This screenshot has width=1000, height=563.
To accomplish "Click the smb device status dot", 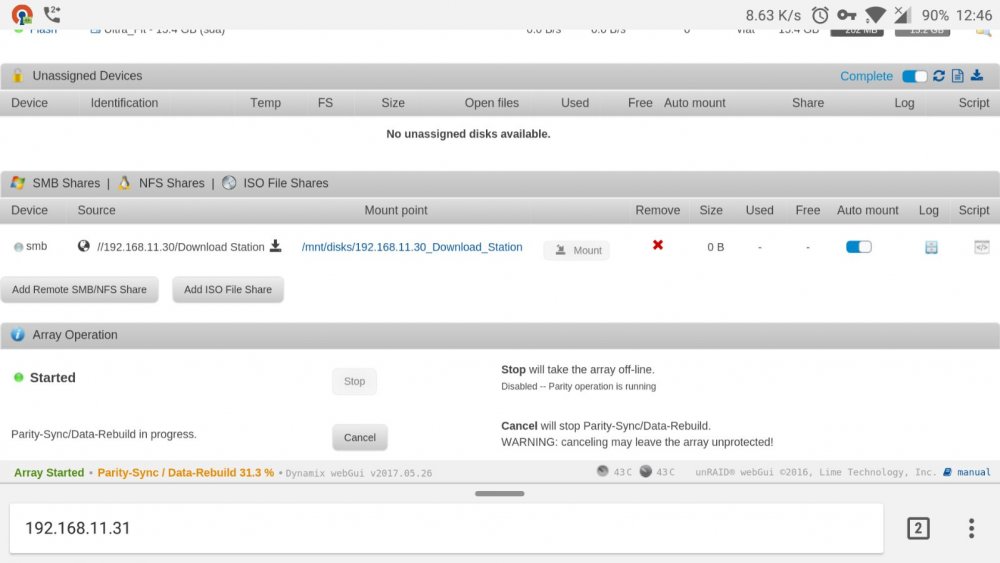I will [18, 247].
